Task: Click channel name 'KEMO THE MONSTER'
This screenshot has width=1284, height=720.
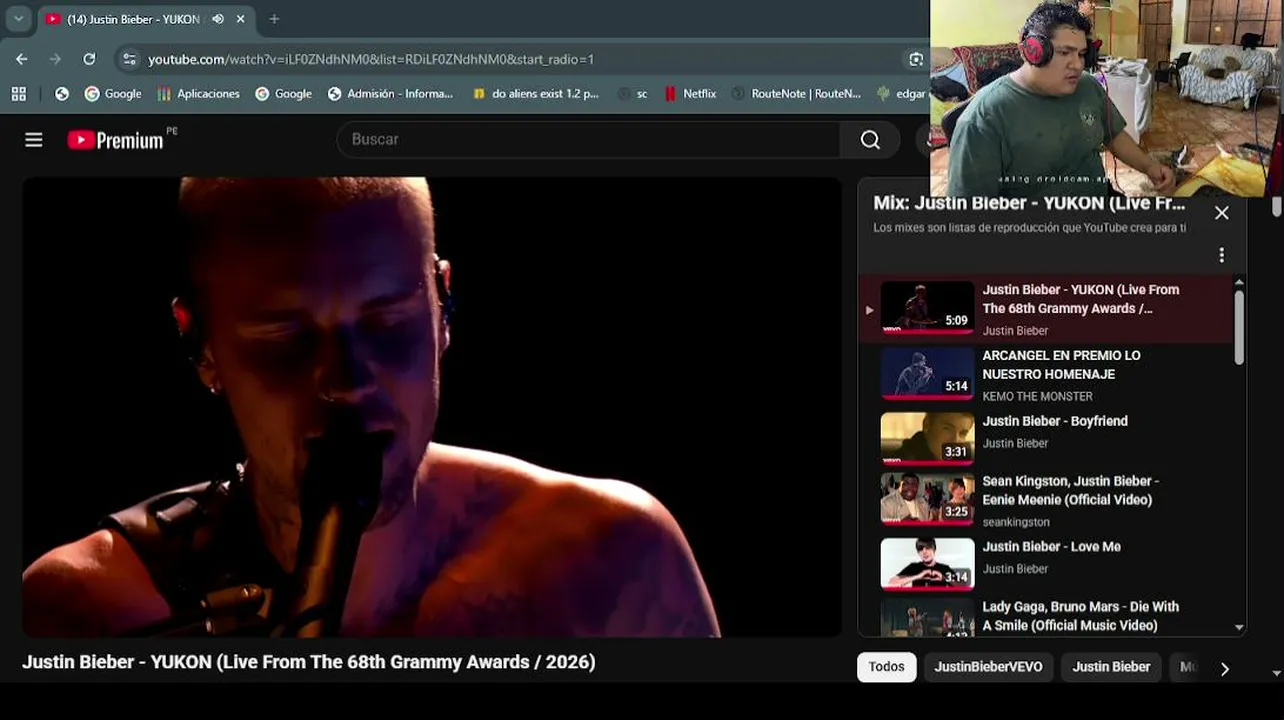Action: pyautogui.click(x=1037, y=397)
